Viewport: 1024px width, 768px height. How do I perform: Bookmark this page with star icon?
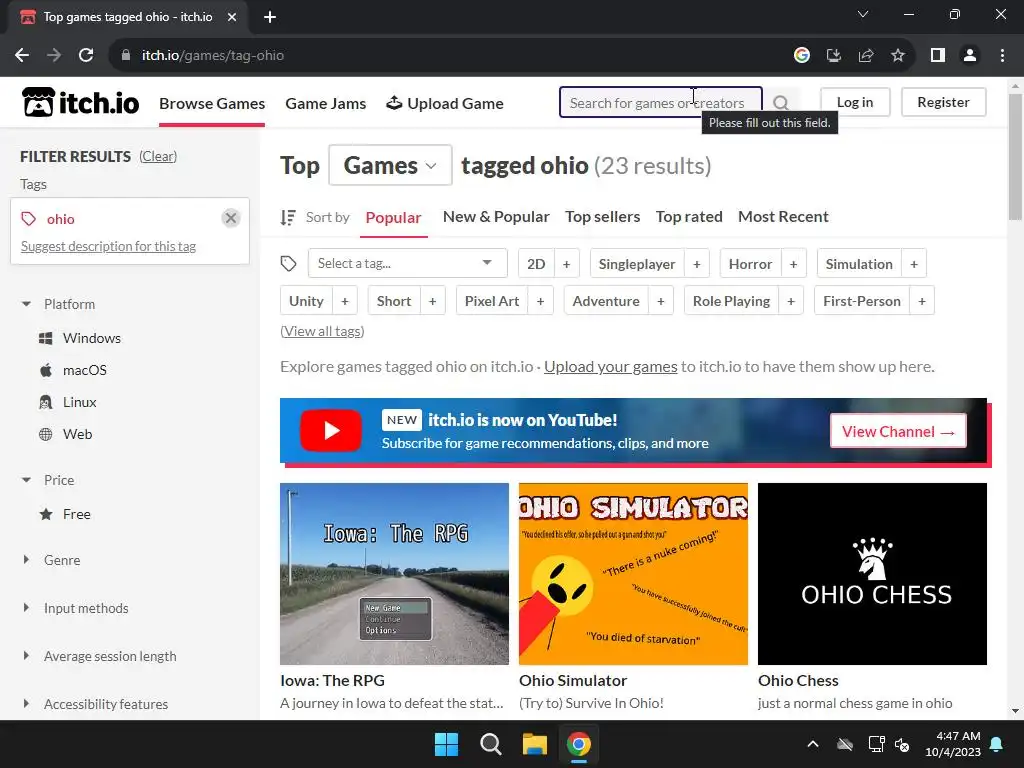click(898, 56)
